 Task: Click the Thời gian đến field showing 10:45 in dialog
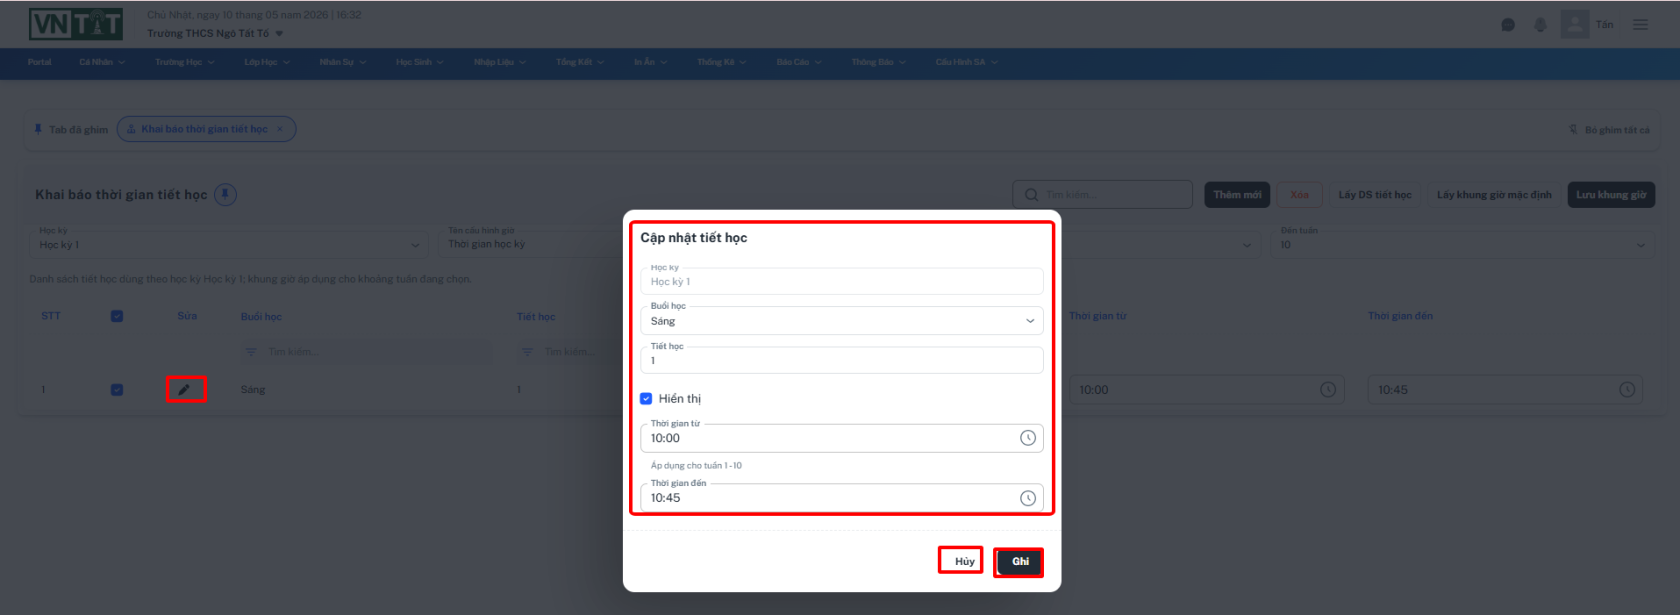841,498
